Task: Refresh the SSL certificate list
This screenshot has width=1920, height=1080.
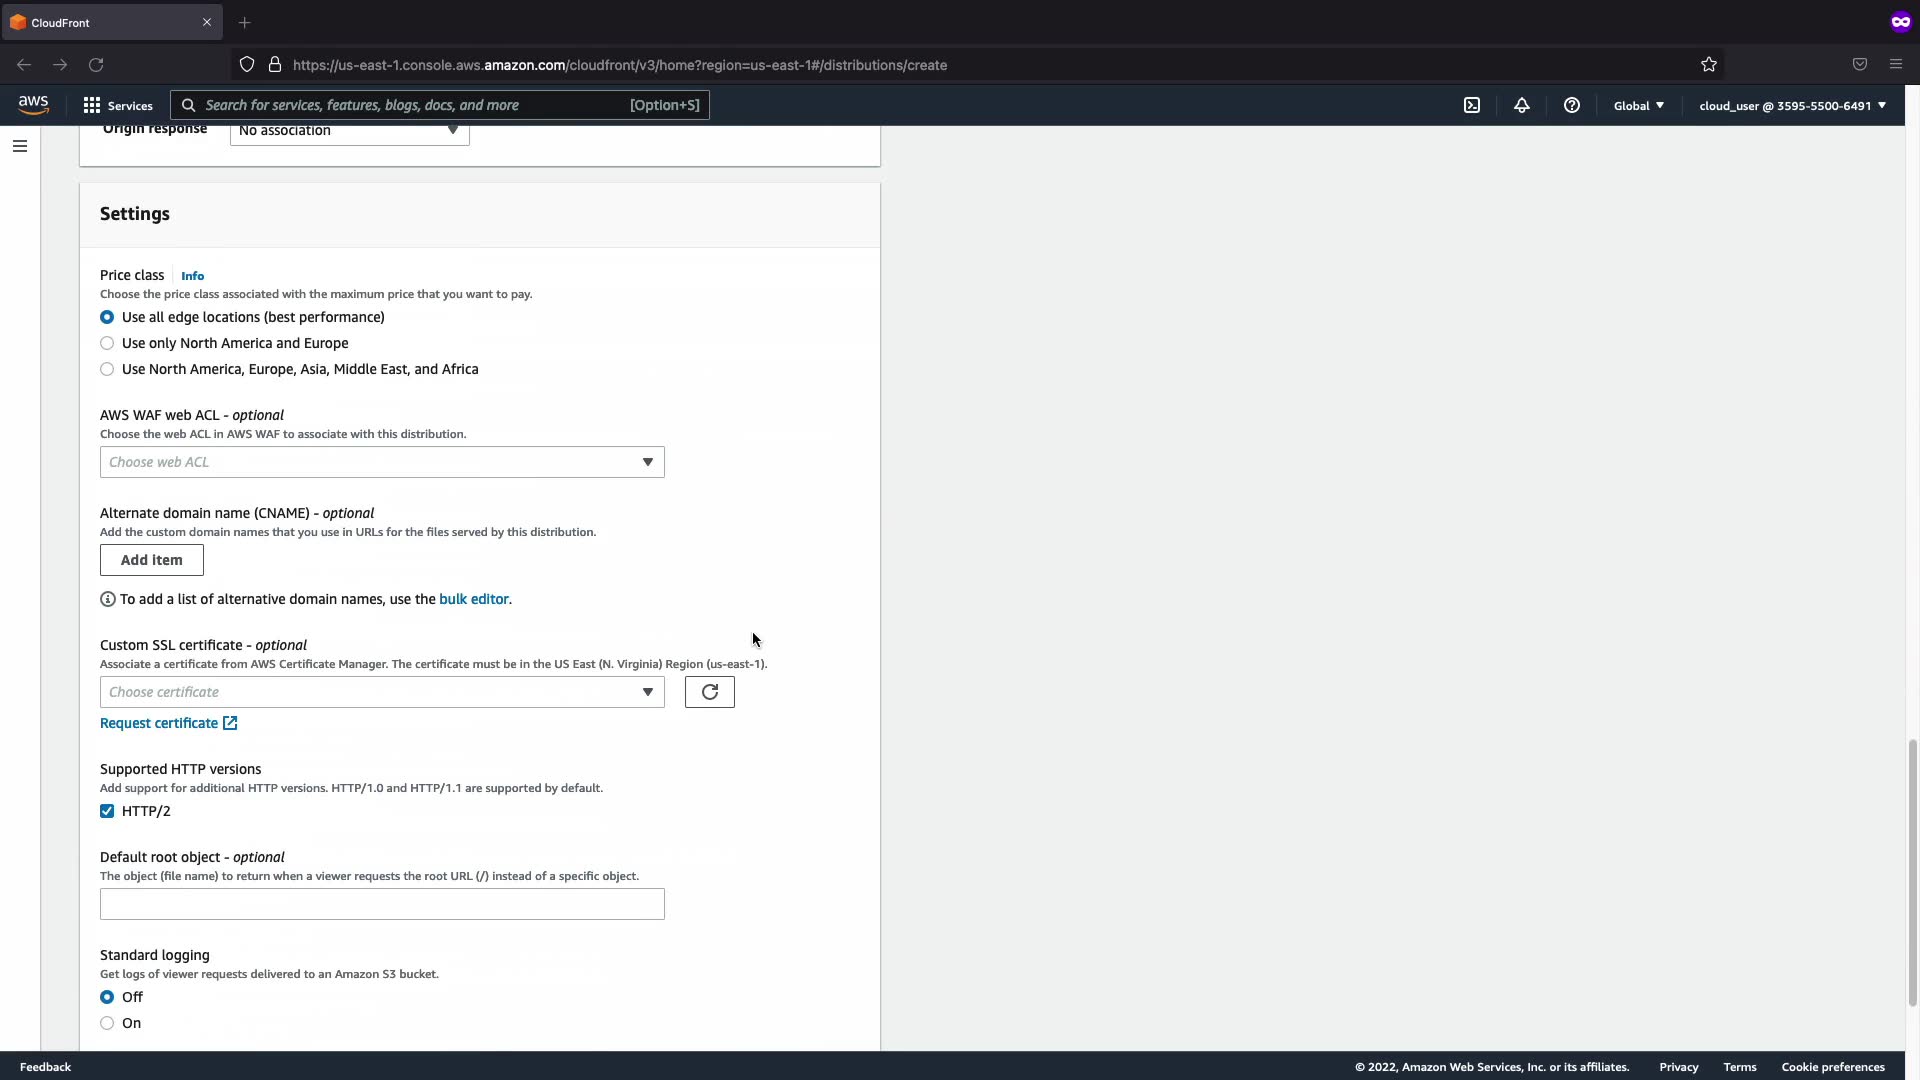Action: pos(709,692)
